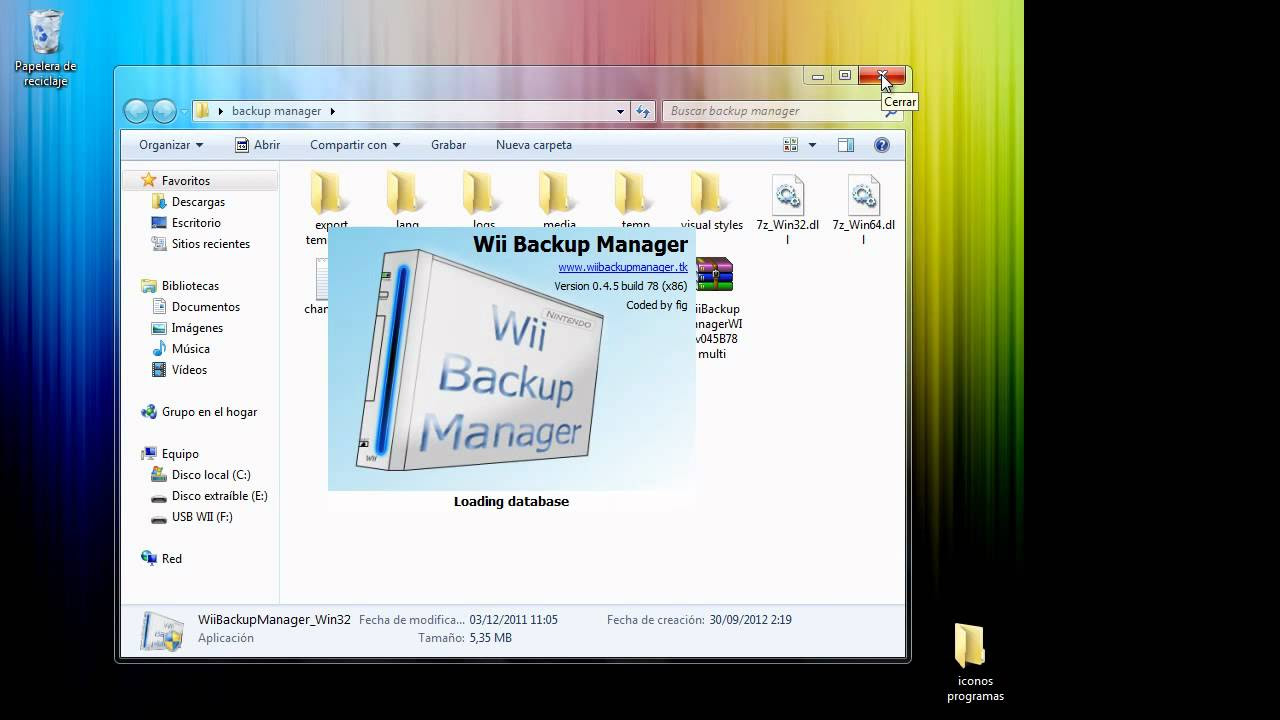Open Red in navigation pane
The image size is (1280, 720).
click(x=172, y=559)
